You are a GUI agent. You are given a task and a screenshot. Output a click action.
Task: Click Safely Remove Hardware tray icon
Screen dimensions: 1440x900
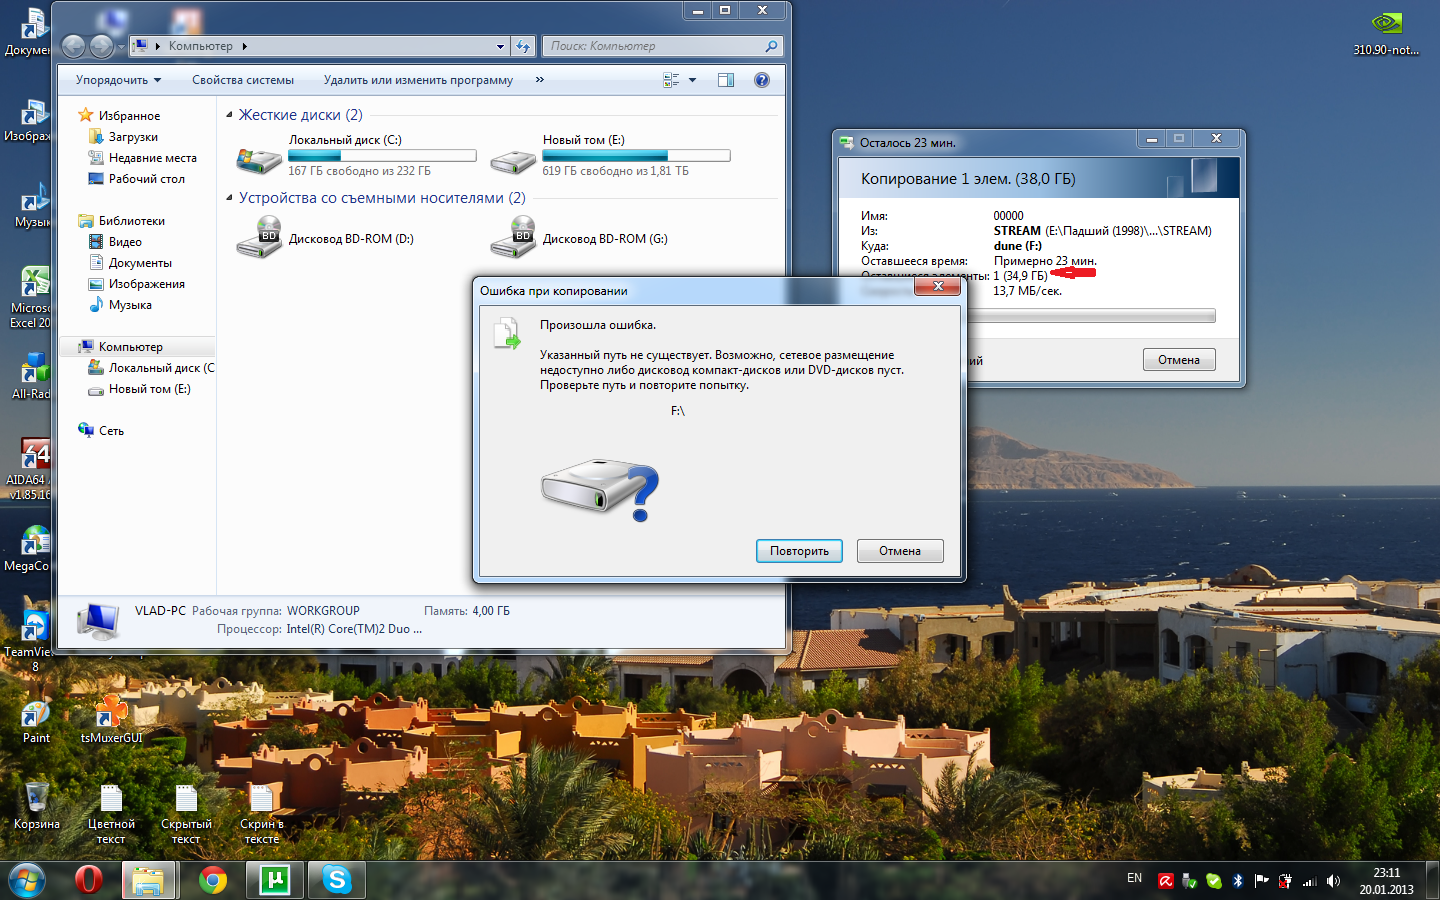pyautogui.click(x=1189, y=881)
